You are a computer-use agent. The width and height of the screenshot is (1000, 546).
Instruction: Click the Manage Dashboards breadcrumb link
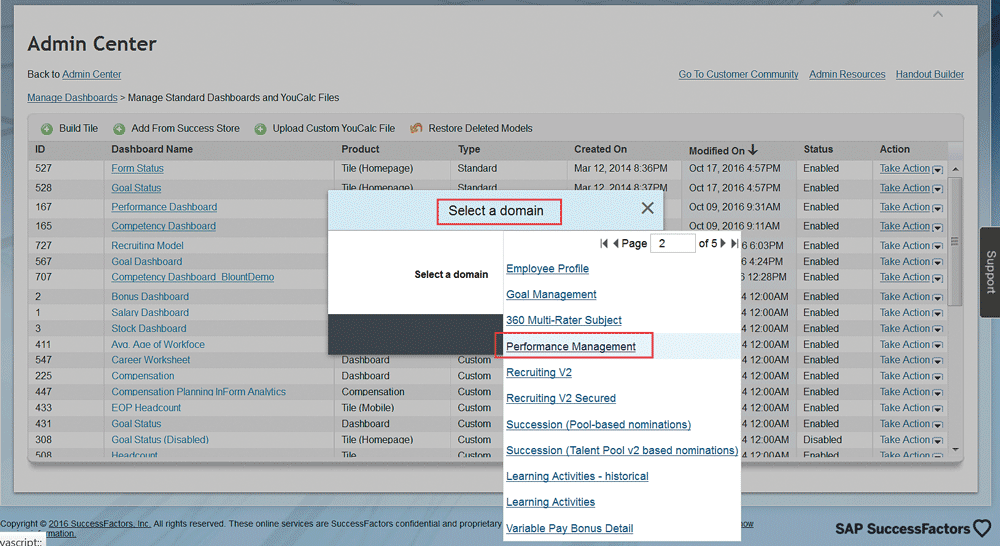coord(72,98)
